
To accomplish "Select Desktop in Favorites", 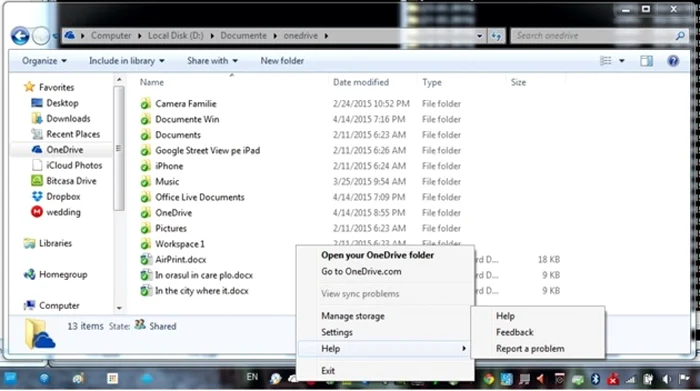I will (x=62, y=103).
